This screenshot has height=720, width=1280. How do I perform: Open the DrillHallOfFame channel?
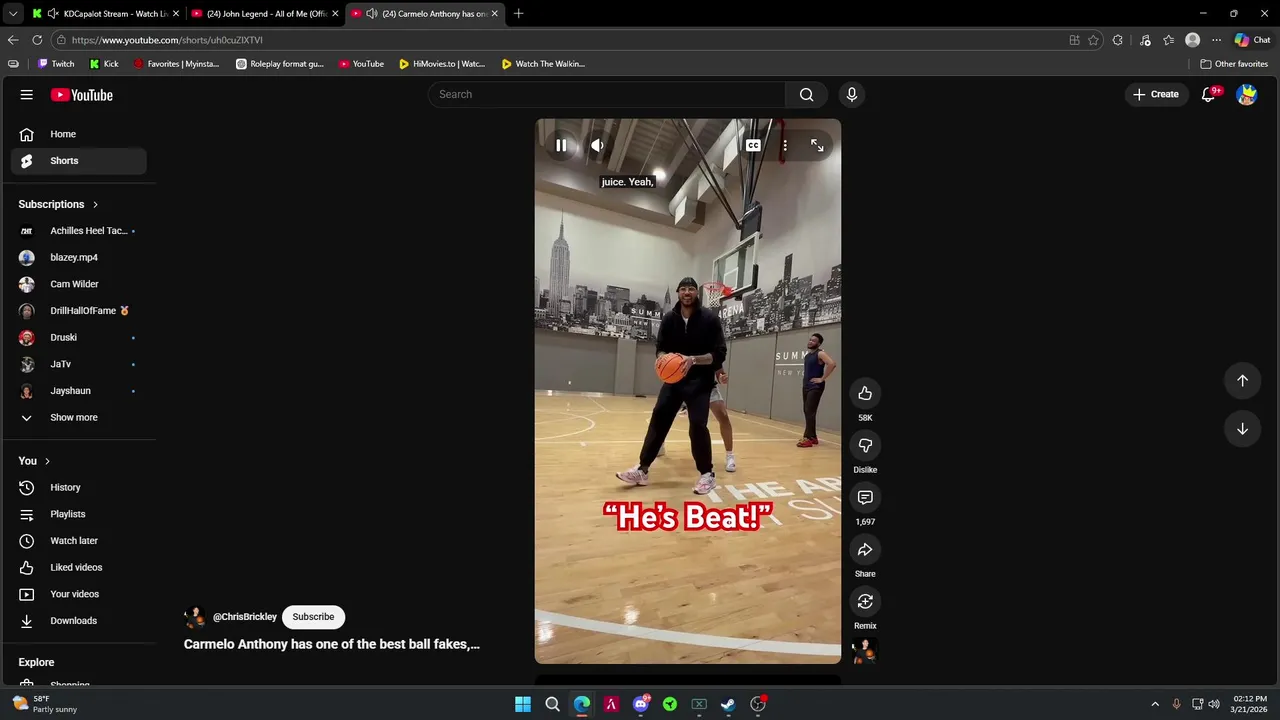click(79, 311)
